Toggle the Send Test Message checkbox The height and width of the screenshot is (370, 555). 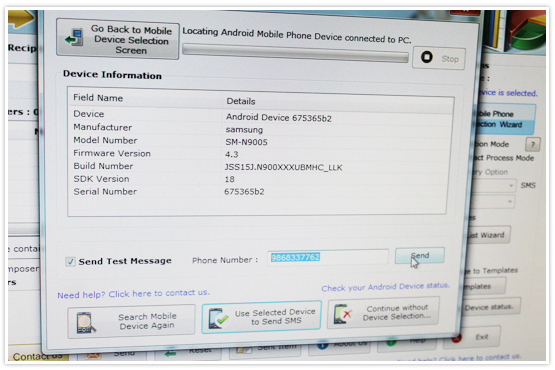(x=70, y=262)
